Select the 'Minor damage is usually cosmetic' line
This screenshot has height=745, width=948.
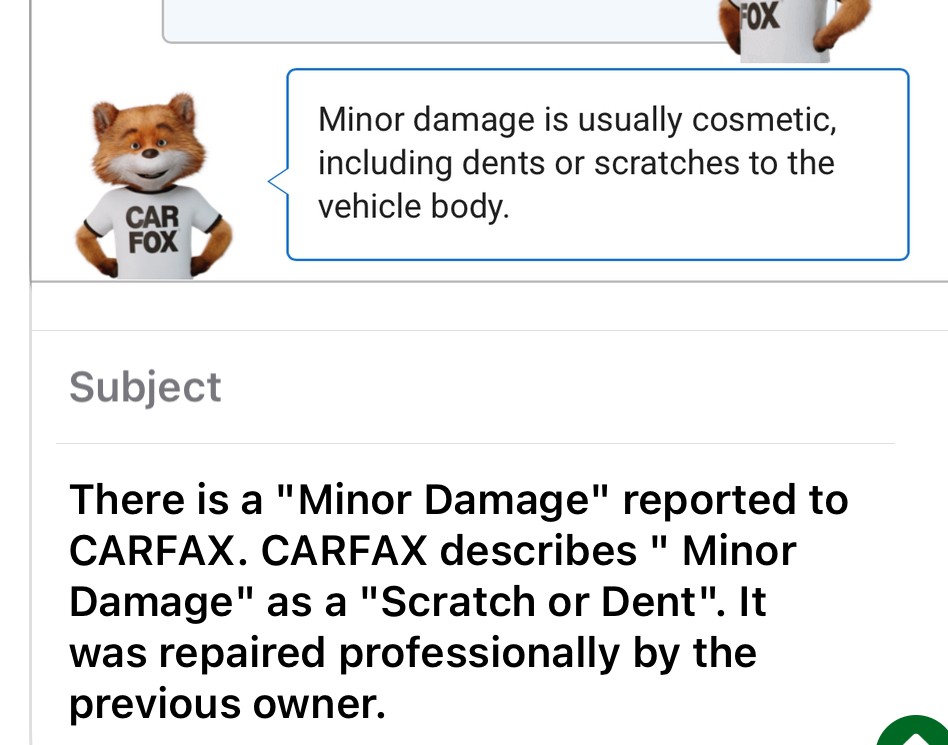point(577,119)
